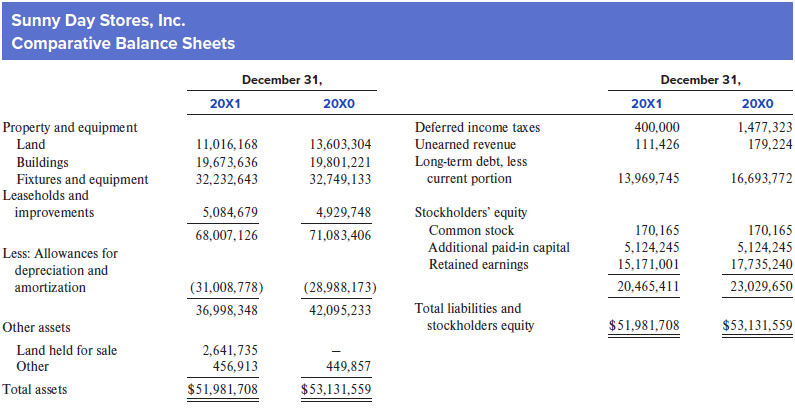Viewport: 795px width, 414px height.
Task: Select total assets $53,131,559 in left table
Action: coord(336,389)
